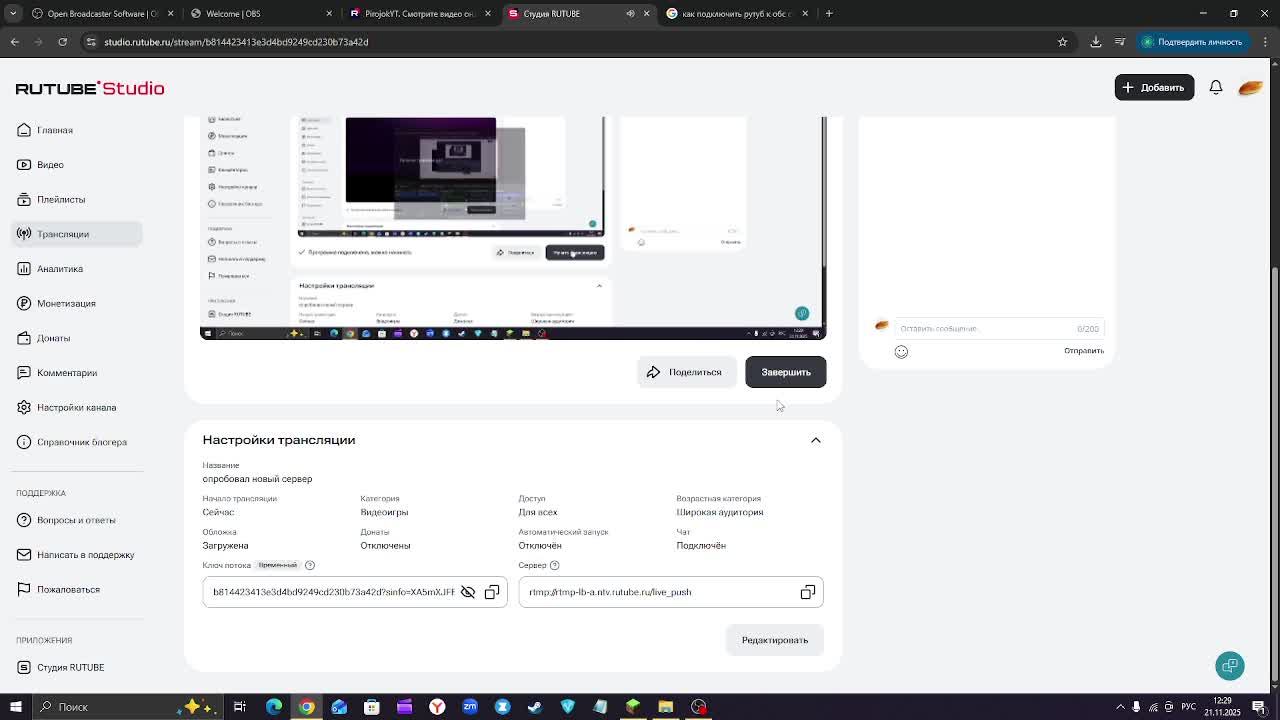
Task: Click the Пожаловаться flag icon
Action: click(24, 589)
